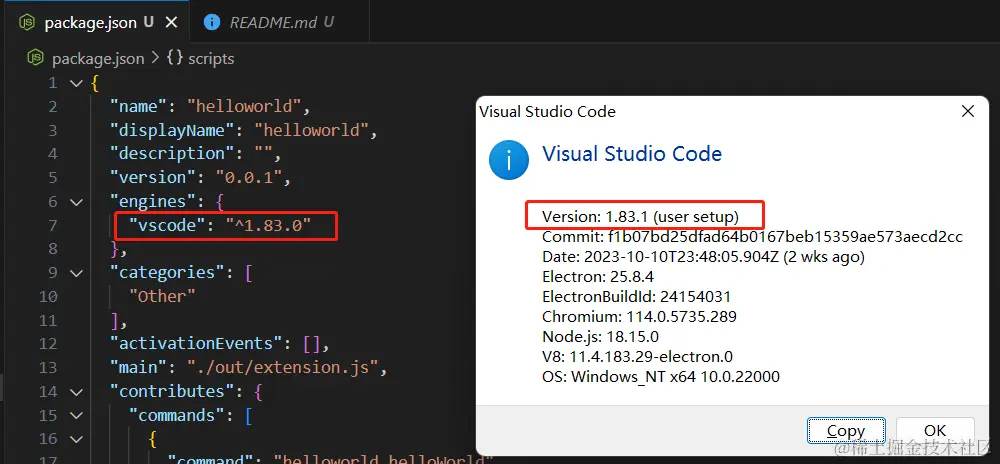The image size is (1000, 464).
Task: Click line number 8 in the gutter
Action: coord(52,249)
